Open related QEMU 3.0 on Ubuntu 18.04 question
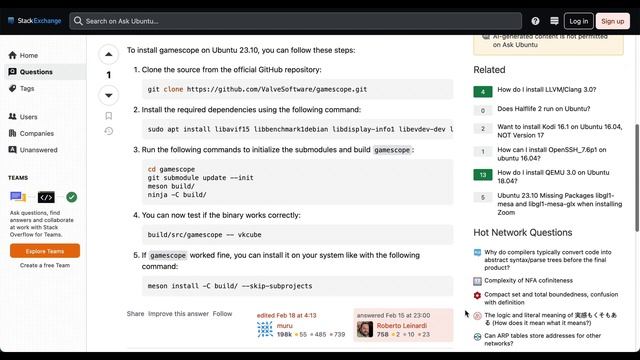 point(553,177)
